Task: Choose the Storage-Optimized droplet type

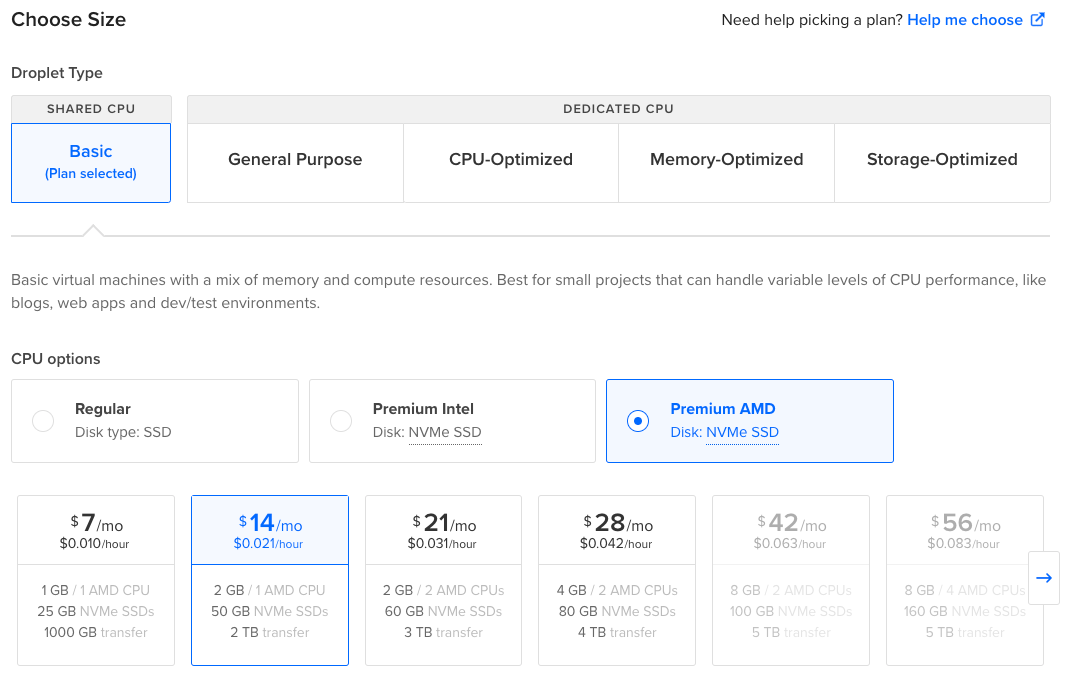Action: click(942, 160)
